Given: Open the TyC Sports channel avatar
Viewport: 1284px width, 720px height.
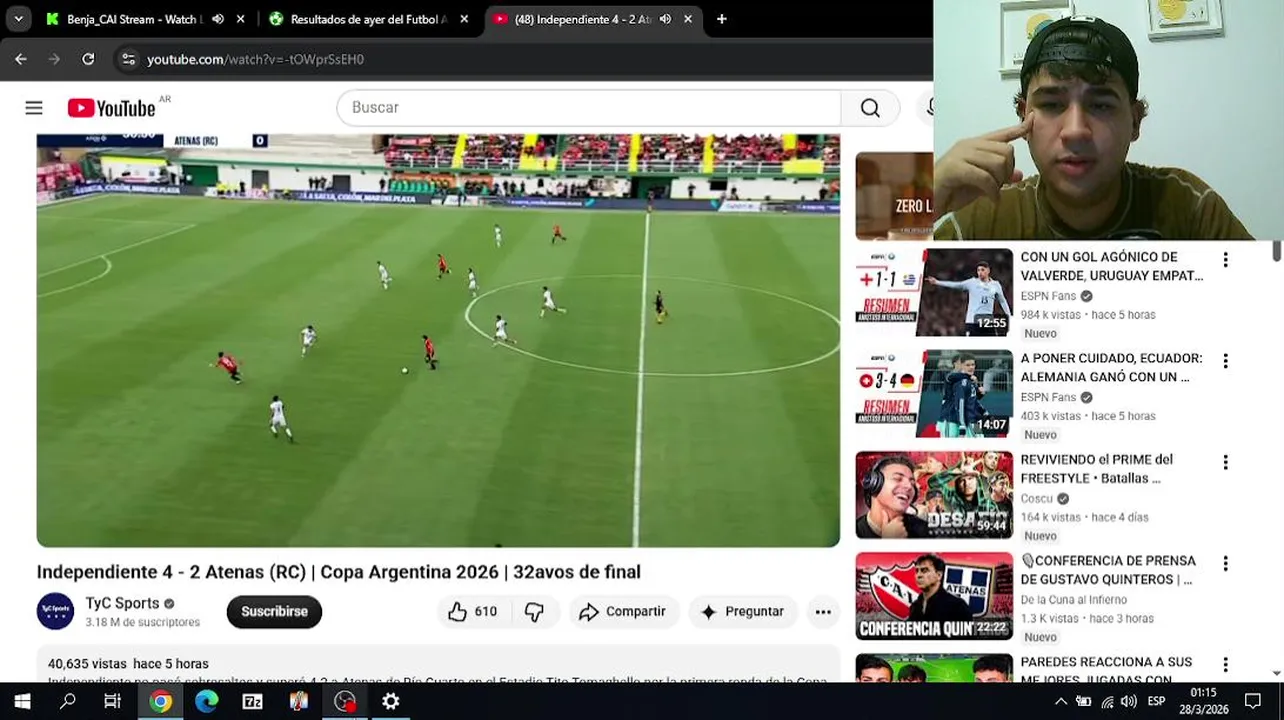Looking at the screenshot, I should (x=55, y=611).
